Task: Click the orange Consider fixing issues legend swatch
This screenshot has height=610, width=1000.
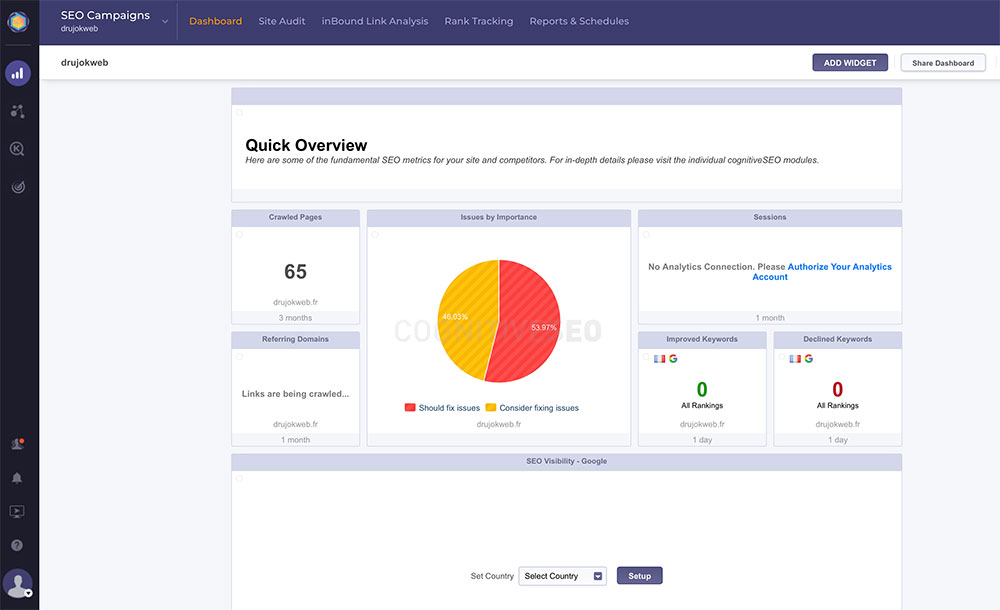Action: pyautogui.click(x=490, y=408)
